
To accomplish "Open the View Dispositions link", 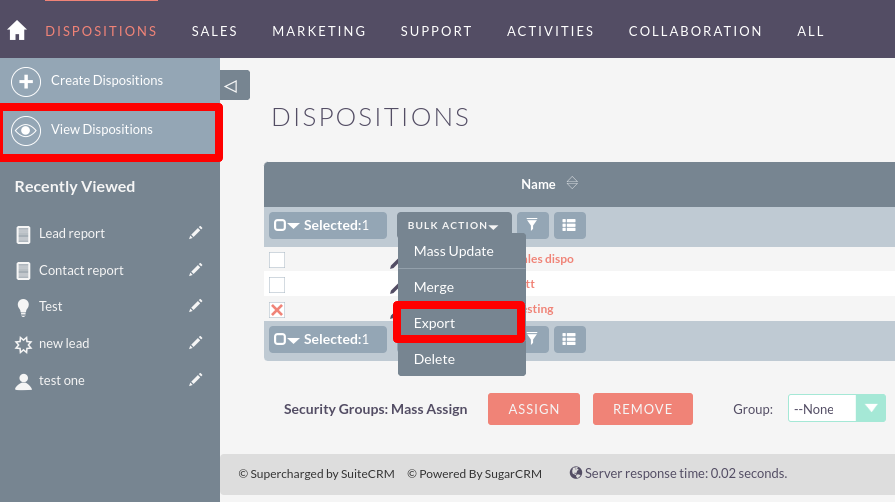I will pos(102,130).
